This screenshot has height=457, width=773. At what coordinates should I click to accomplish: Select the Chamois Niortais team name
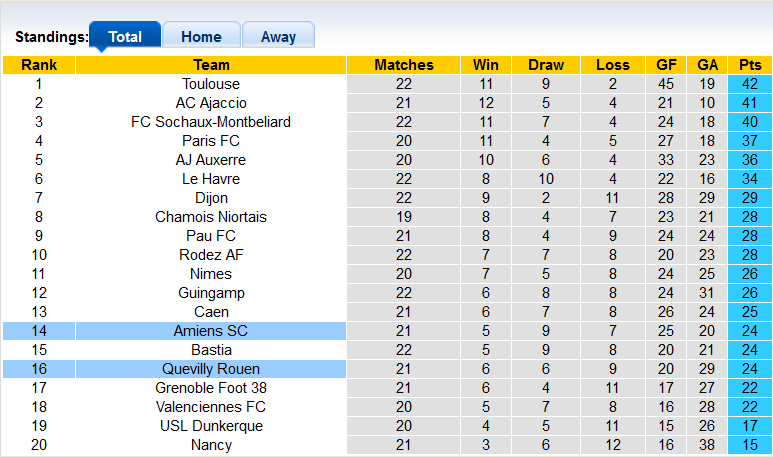tap(211, 217)
